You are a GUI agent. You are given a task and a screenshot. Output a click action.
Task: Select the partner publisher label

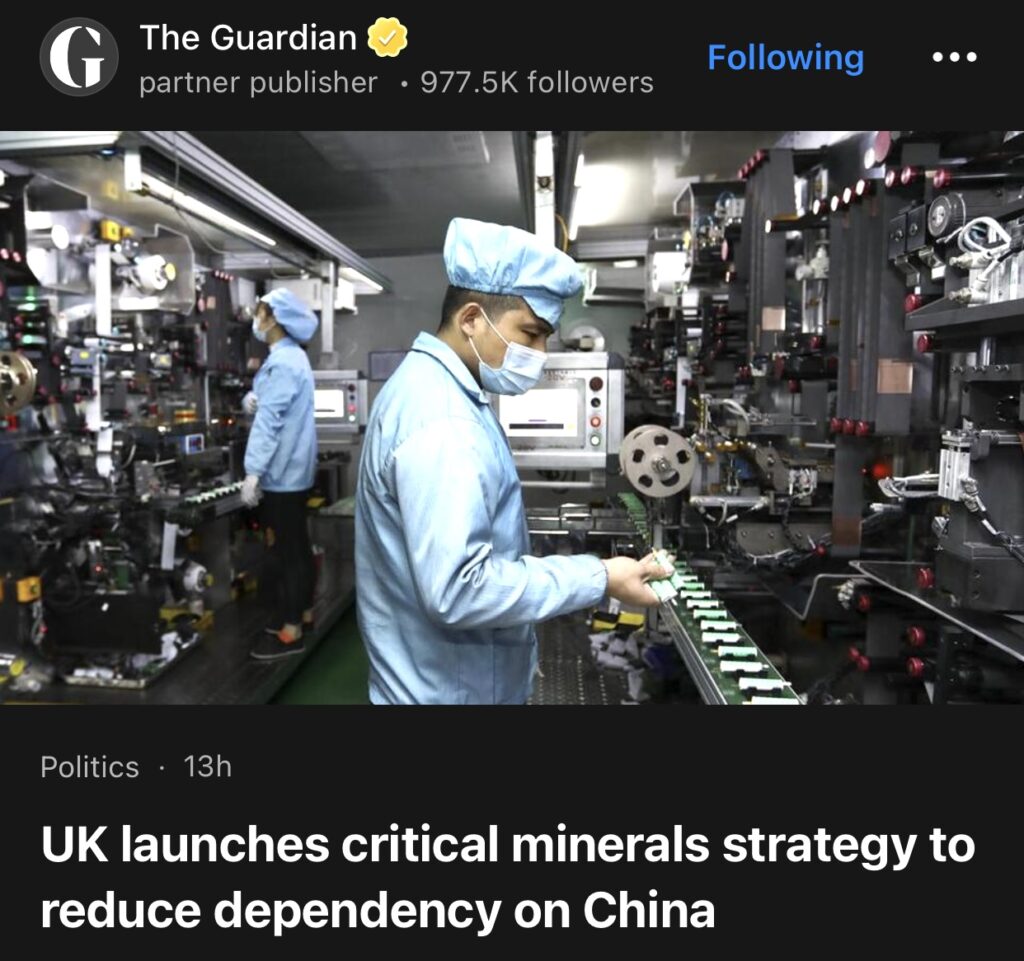tap(259, 83)
